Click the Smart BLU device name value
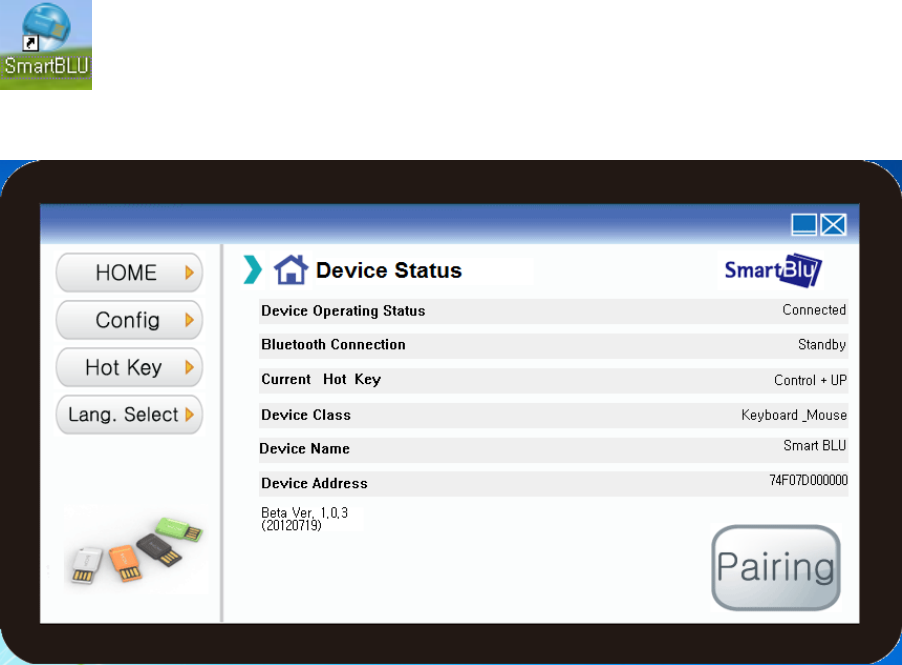 (x=815, y=446)
